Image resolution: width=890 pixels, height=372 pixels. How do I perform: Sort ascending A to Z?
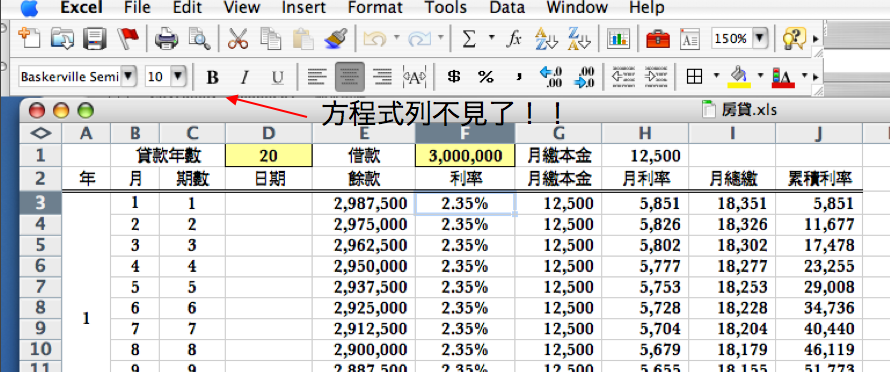[547, 38]
